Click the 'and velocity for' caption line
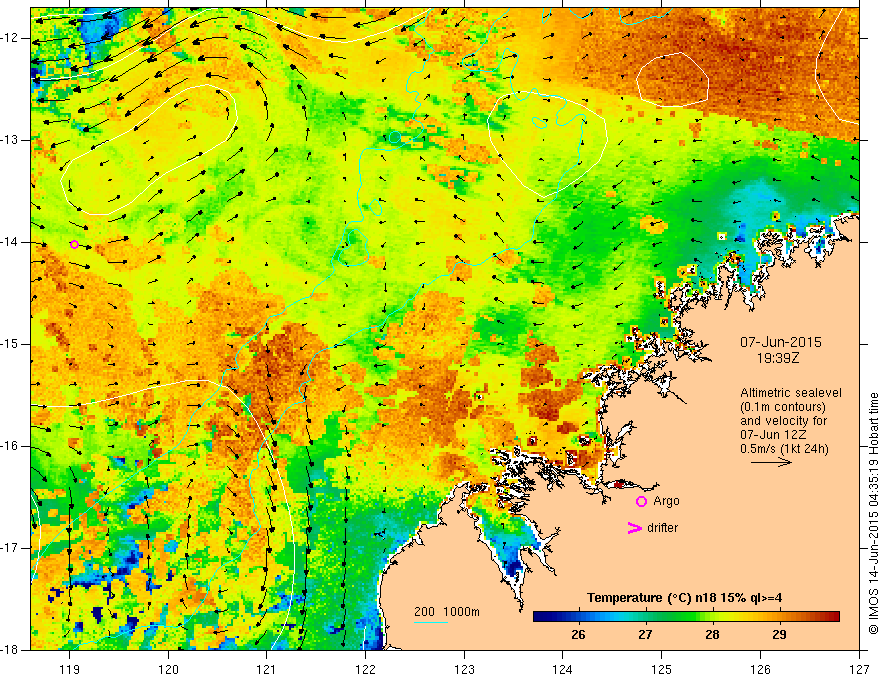The width and height of the screenshot is (880, 680). click(783, 421)
